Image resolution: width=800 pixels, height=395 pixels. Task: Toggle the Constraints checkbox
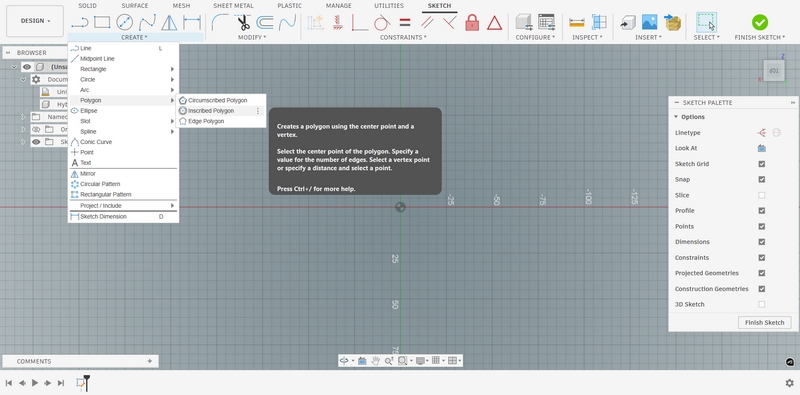762,258
